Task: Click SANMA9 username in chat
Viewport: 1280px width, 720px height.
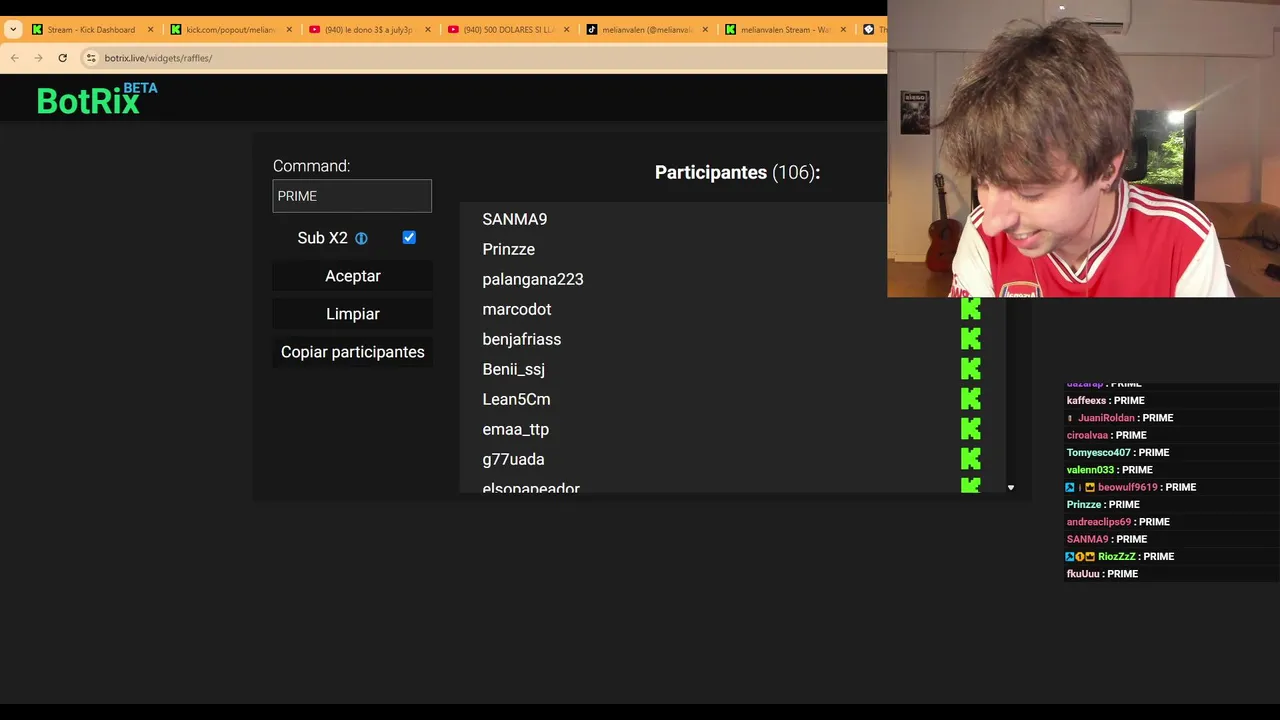Action: tap(1088, 539)
